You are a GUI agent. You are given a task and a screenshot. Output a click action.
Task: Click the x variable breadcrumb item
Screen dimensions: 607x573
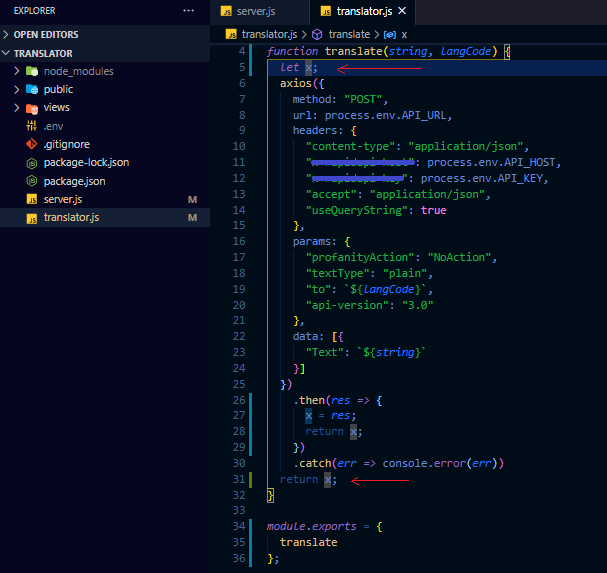coord(404,33)
